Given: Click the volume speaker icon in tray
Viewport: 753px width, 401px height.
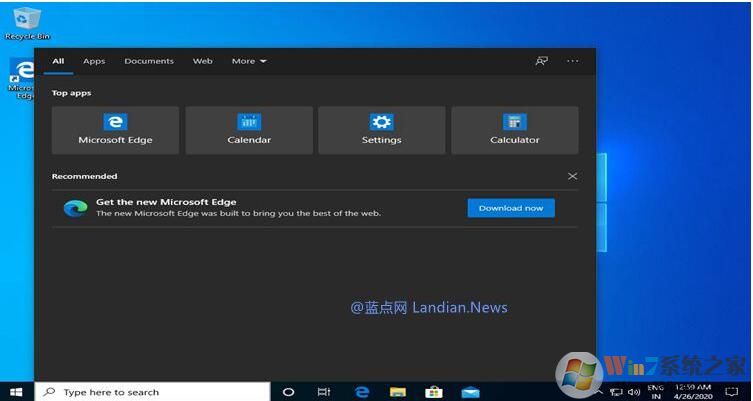Looking at the screenshot, I should pos(634,392).
